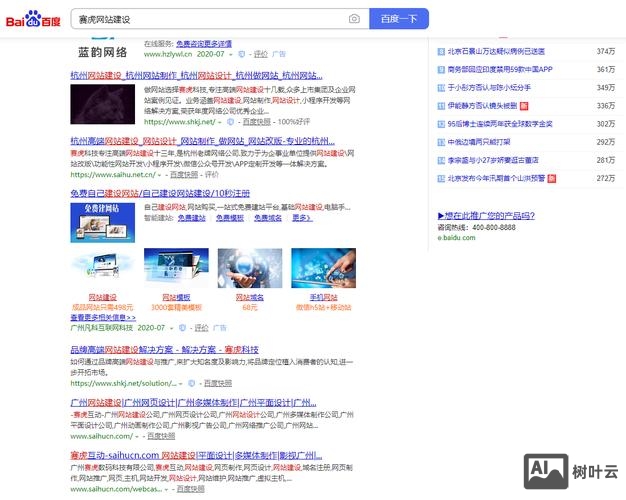
Task: Click the e.baidu.com link
Action: (x=457, y=238)
